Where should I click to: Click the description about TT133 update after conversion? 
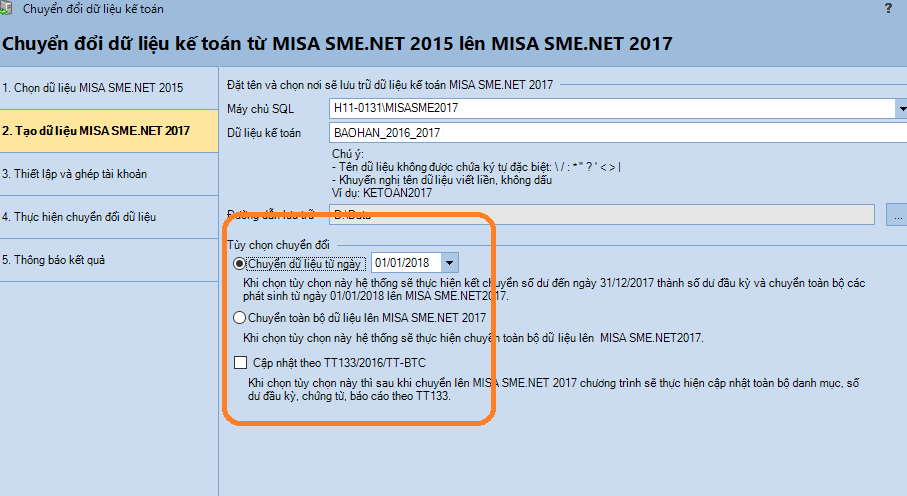click(554, 390)
